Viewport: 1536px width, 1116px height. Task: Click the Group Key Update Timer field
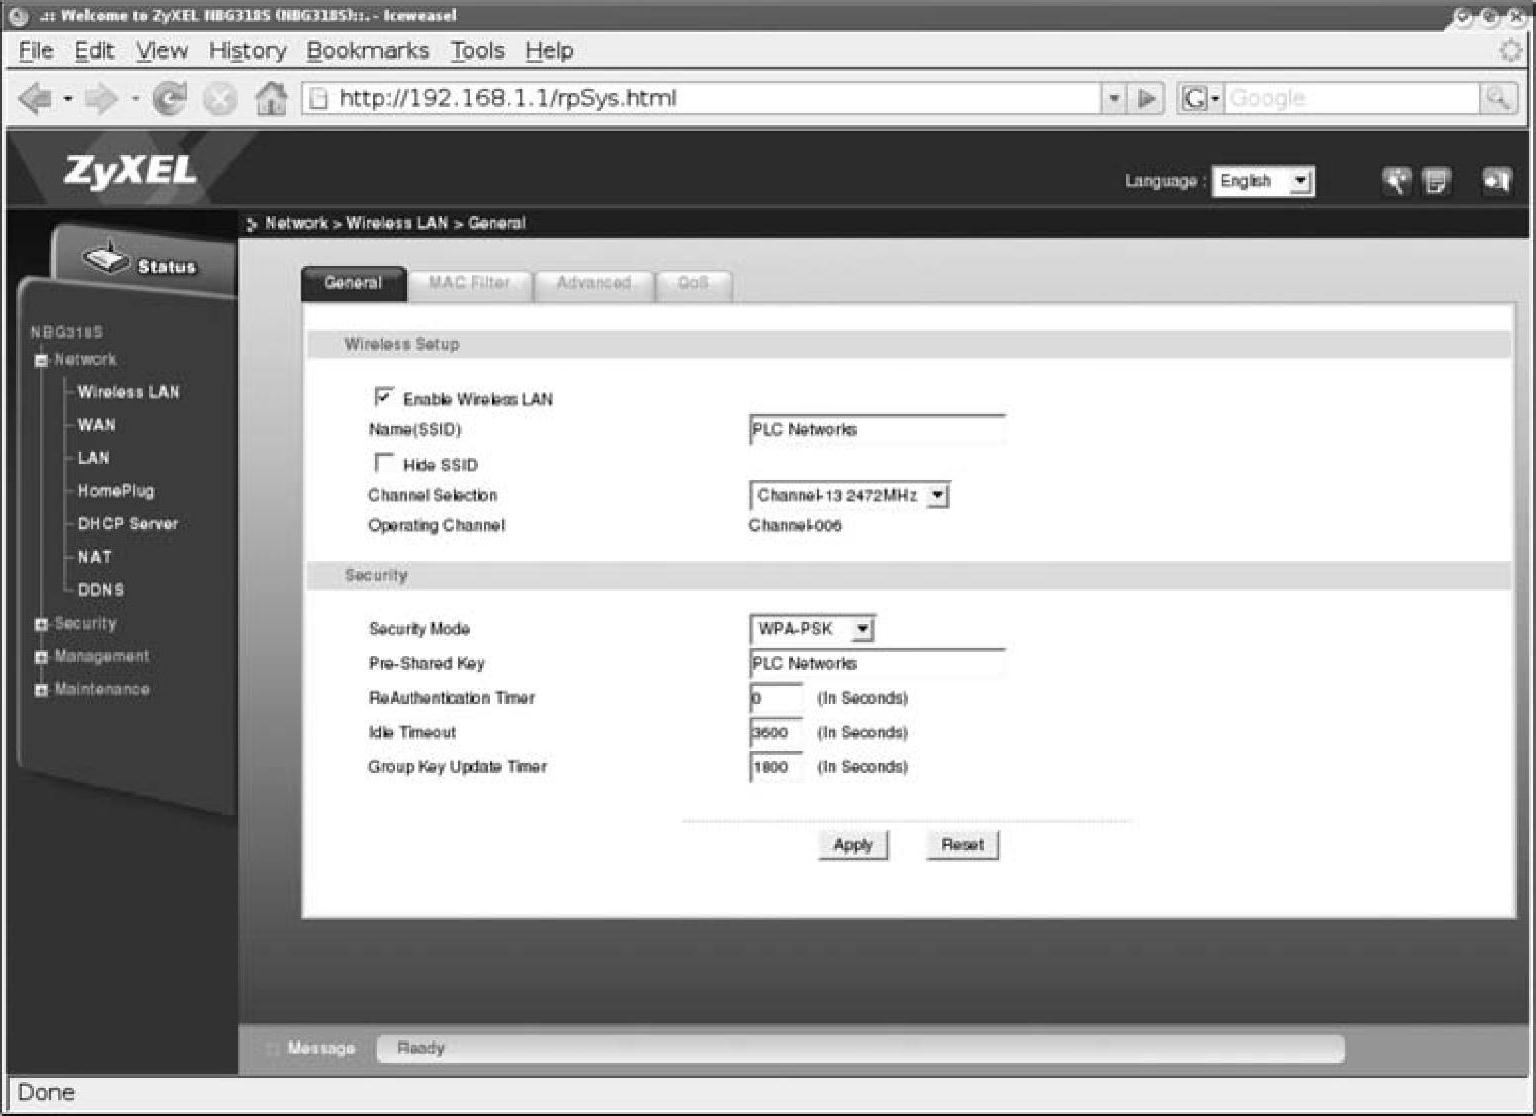(x=776, y=767)
